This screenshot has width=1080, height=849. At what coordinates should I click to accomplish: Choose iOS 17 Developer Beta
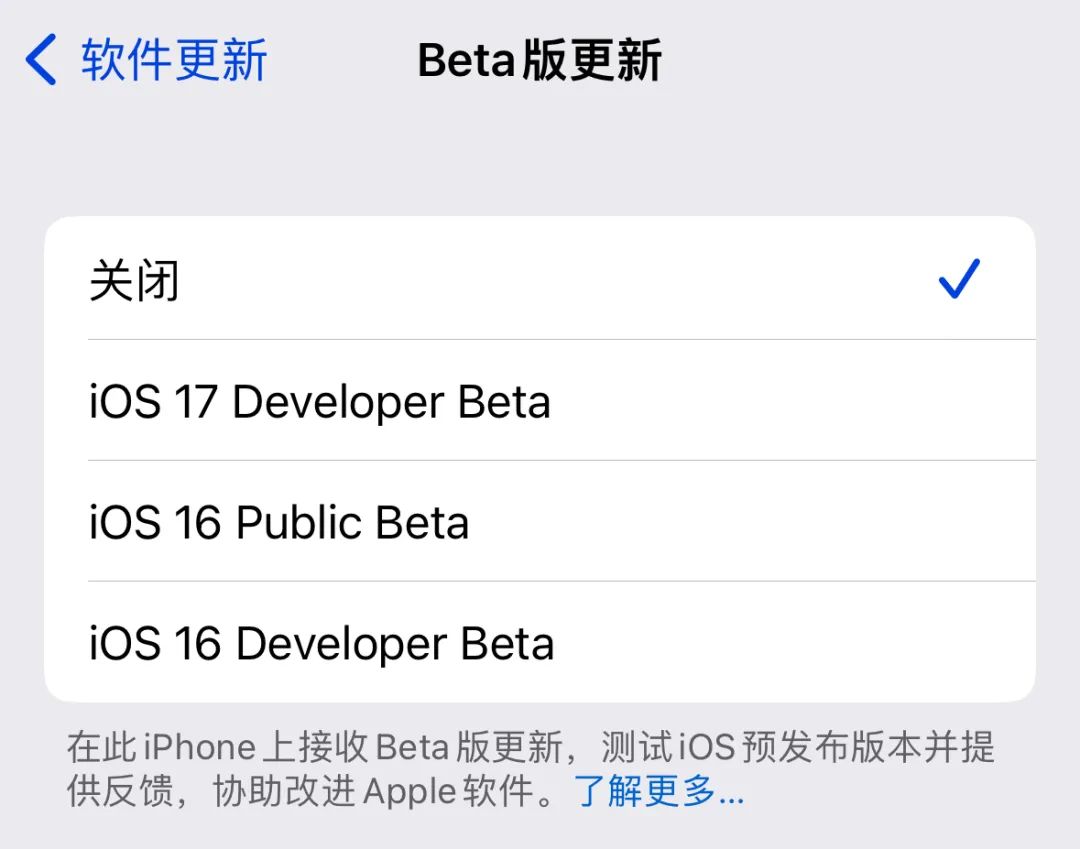pos(320,402)
